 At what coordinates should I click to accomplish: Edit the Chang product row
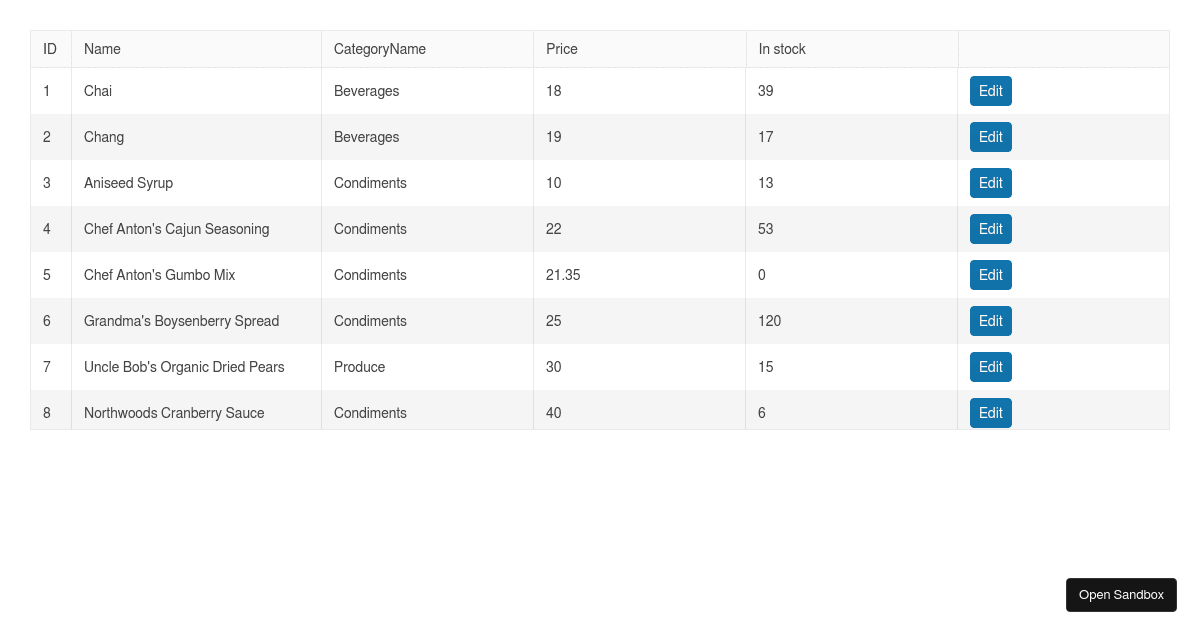click(990, 137)
